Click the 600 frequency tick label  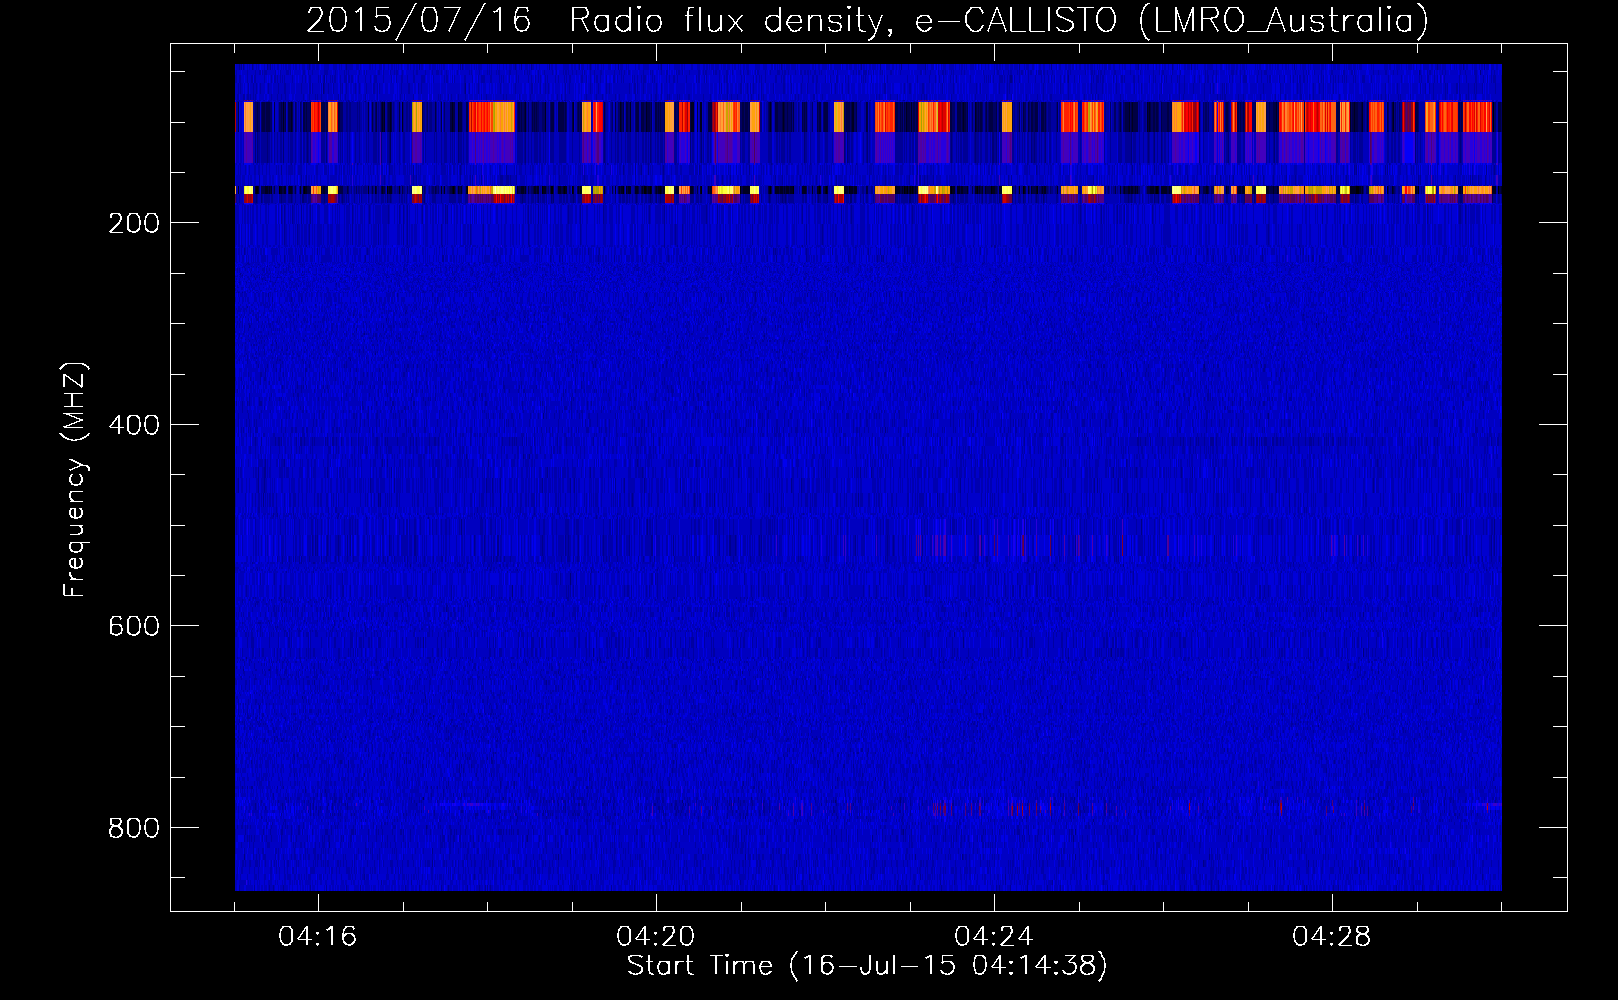tap(133, 626)
